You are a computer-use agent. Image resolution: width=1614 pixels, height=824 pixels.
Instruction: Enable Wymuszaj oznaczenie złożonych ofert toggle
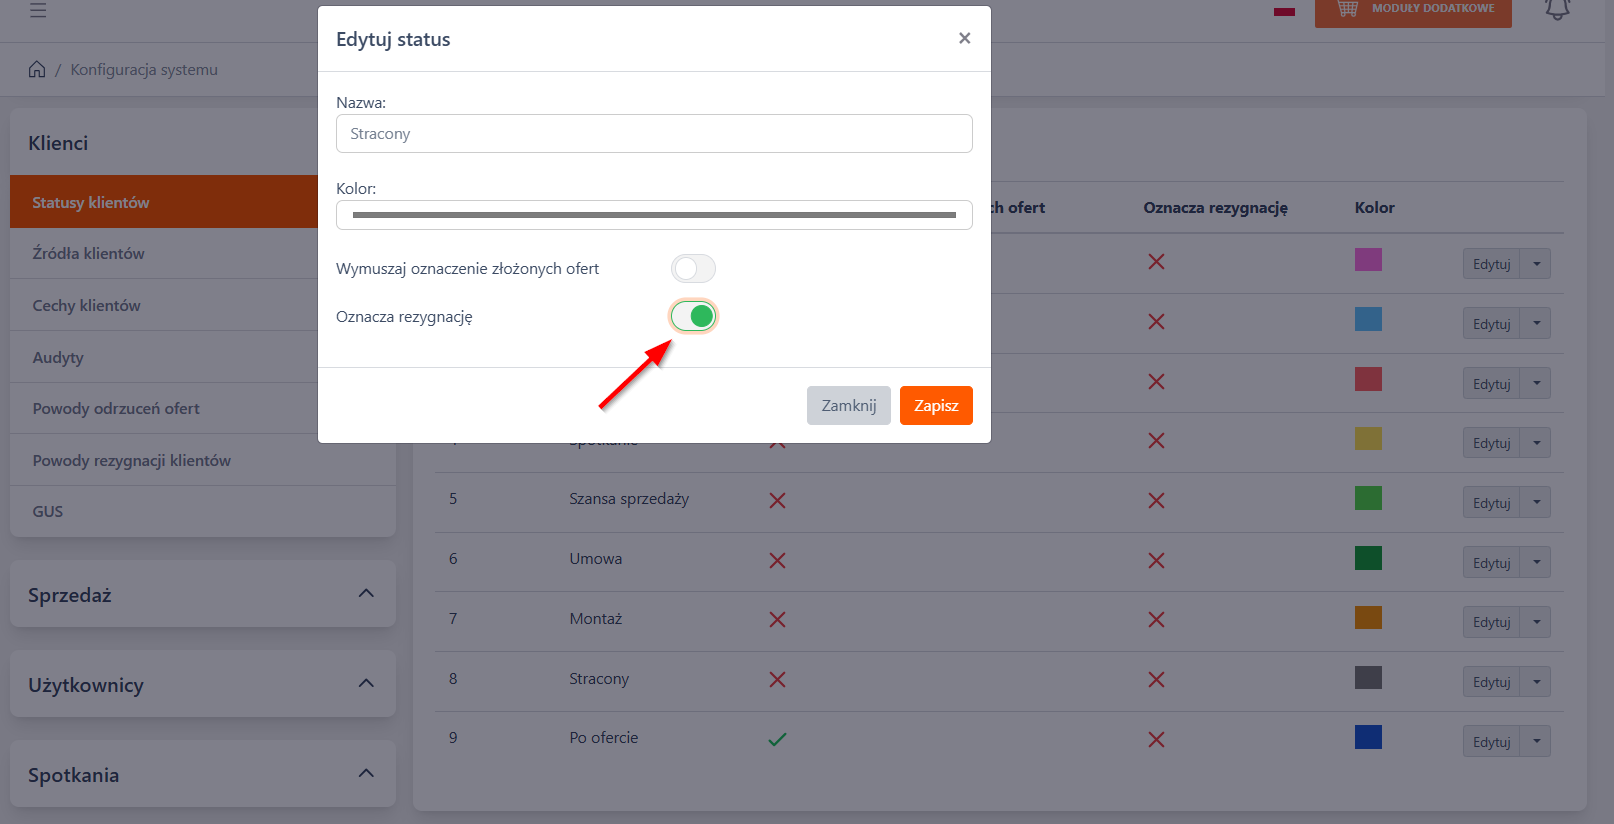click(x=693, y=269)
